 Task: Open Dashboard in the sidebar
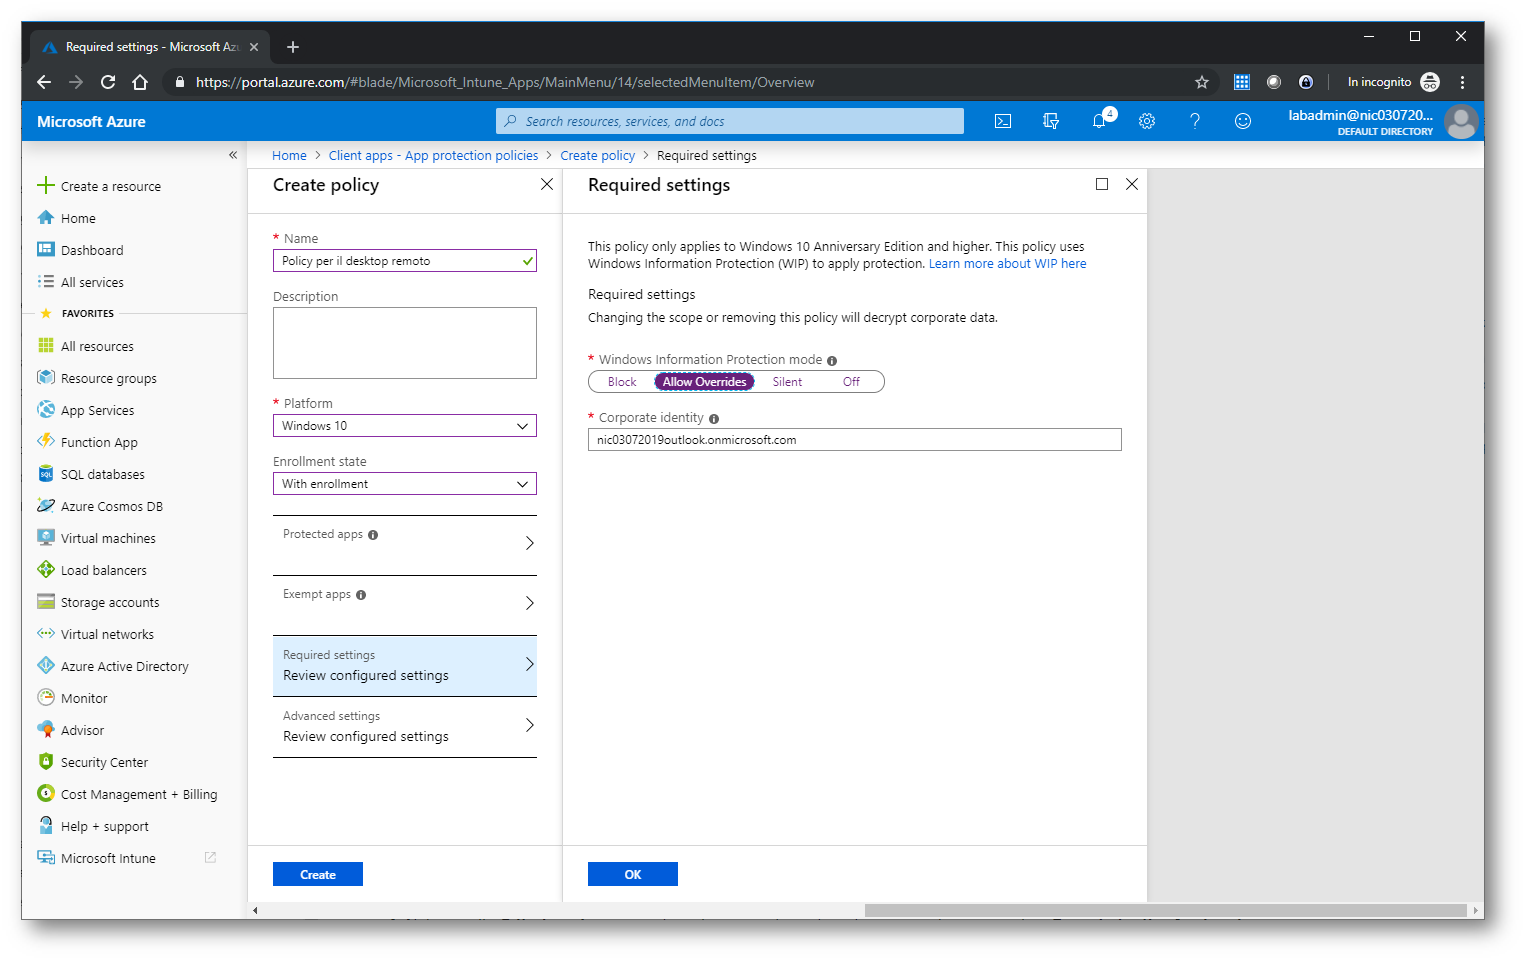(92, 250)
